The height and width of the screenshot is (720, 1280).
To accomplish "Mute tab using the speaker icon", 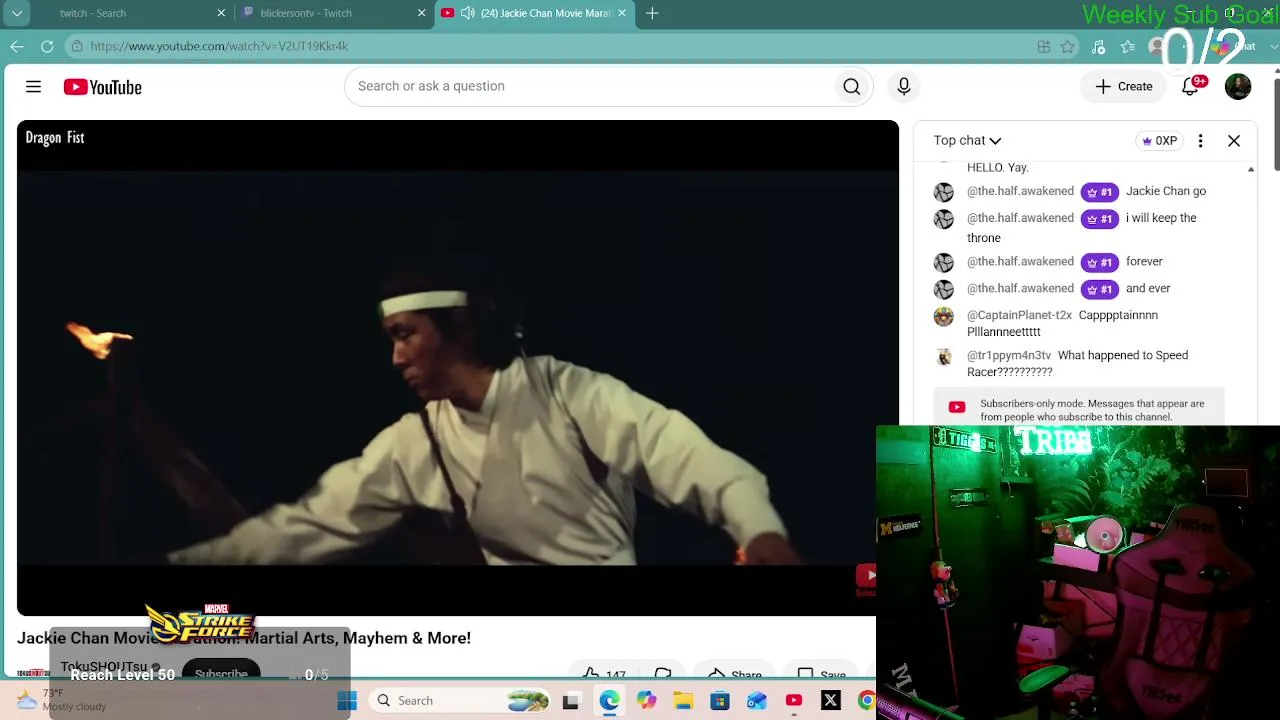I will point(467,13).
